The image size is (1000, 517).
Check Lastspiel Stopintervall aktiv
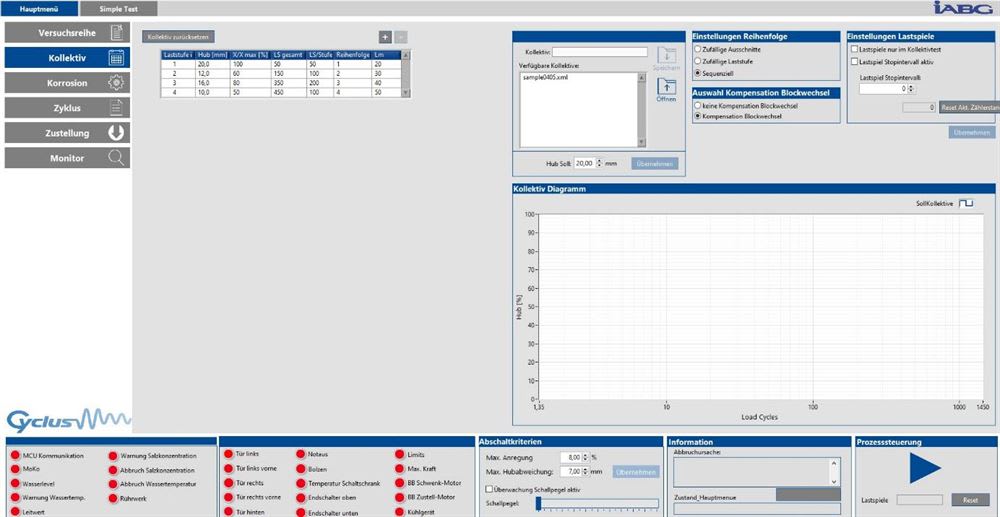click(855, 62)
